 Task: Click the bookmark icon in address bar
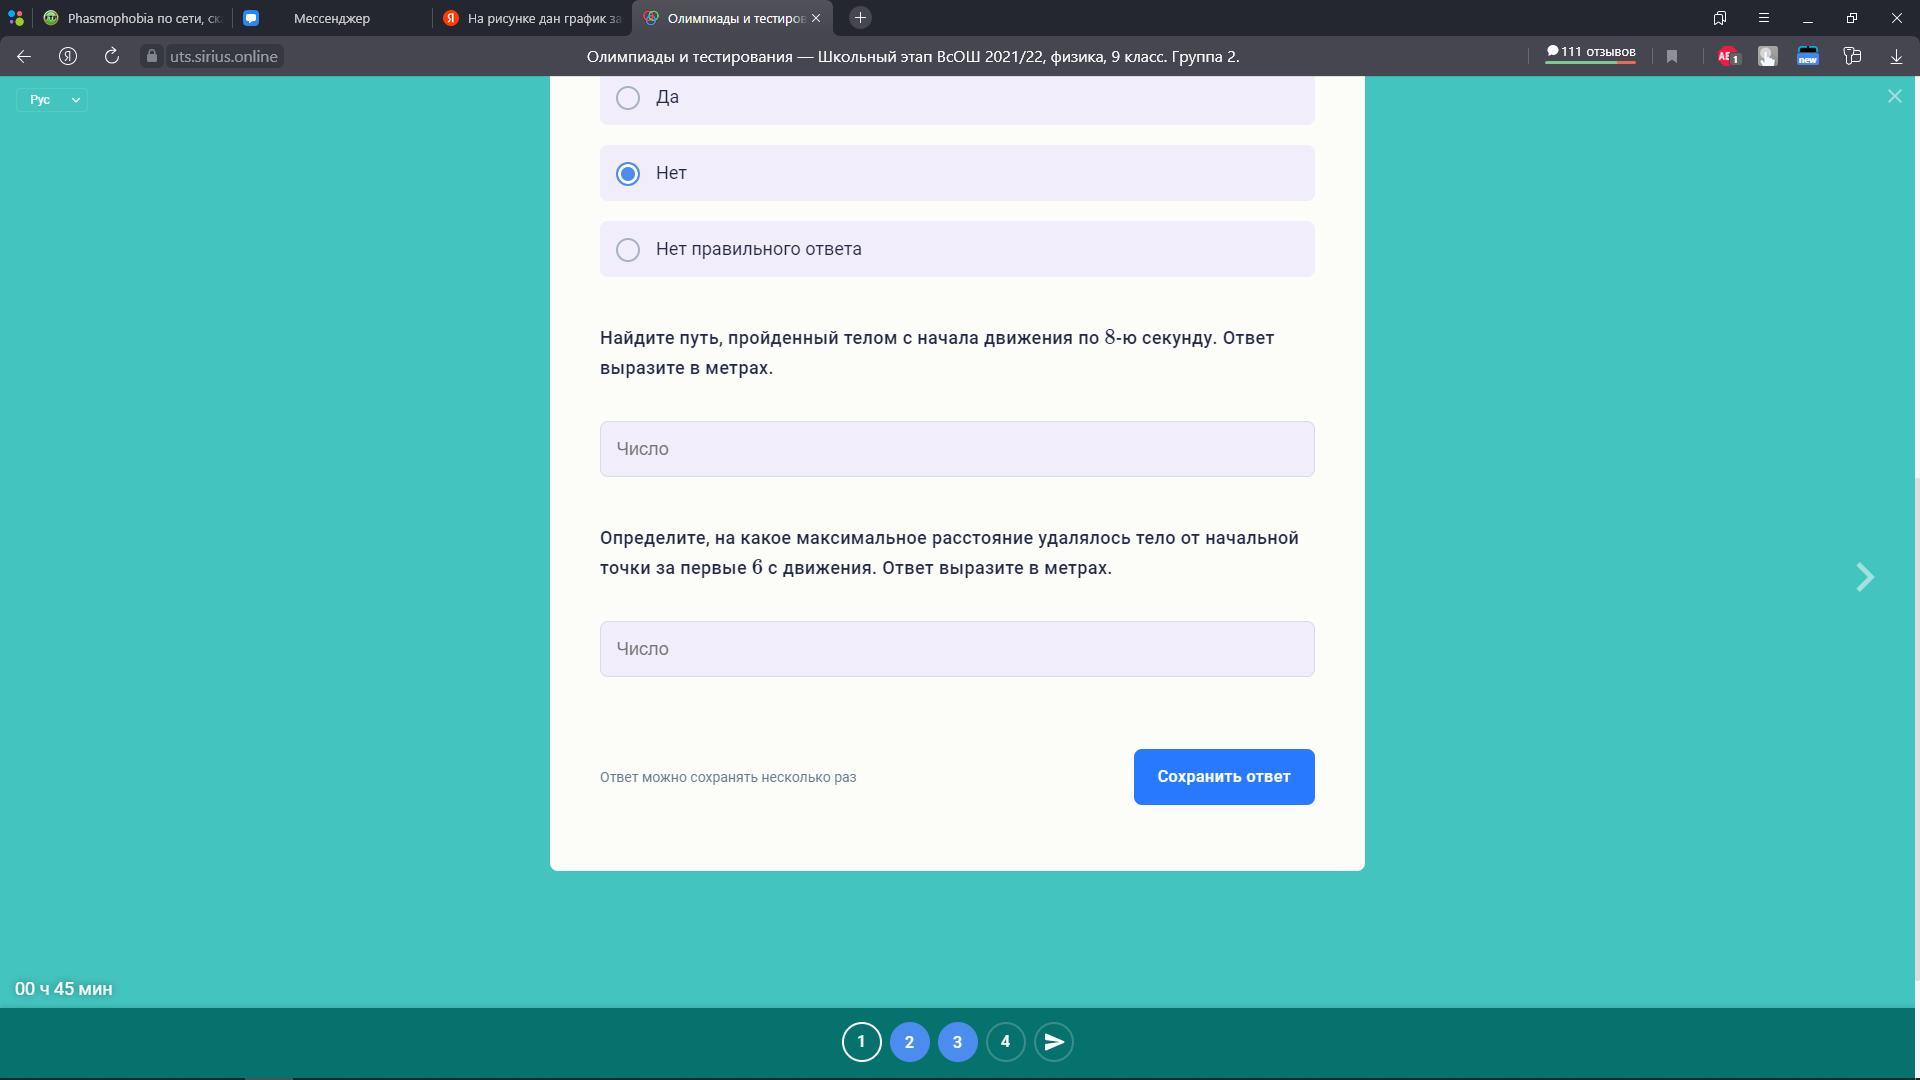[x=1672, y=57]
